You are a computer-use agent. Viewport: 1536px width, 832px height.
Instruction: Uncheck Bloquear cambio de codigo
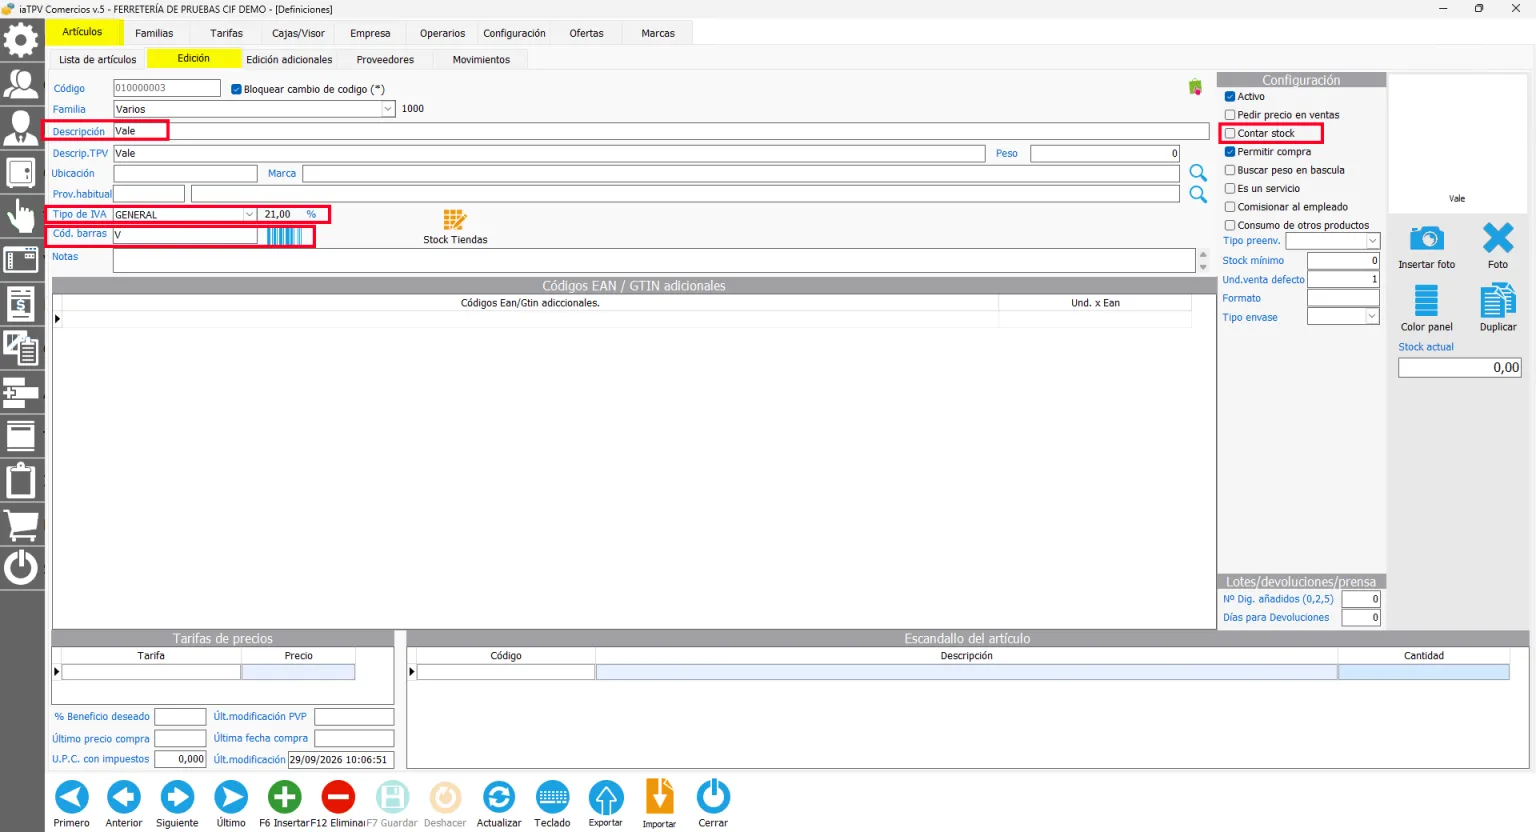click(236, 89)
